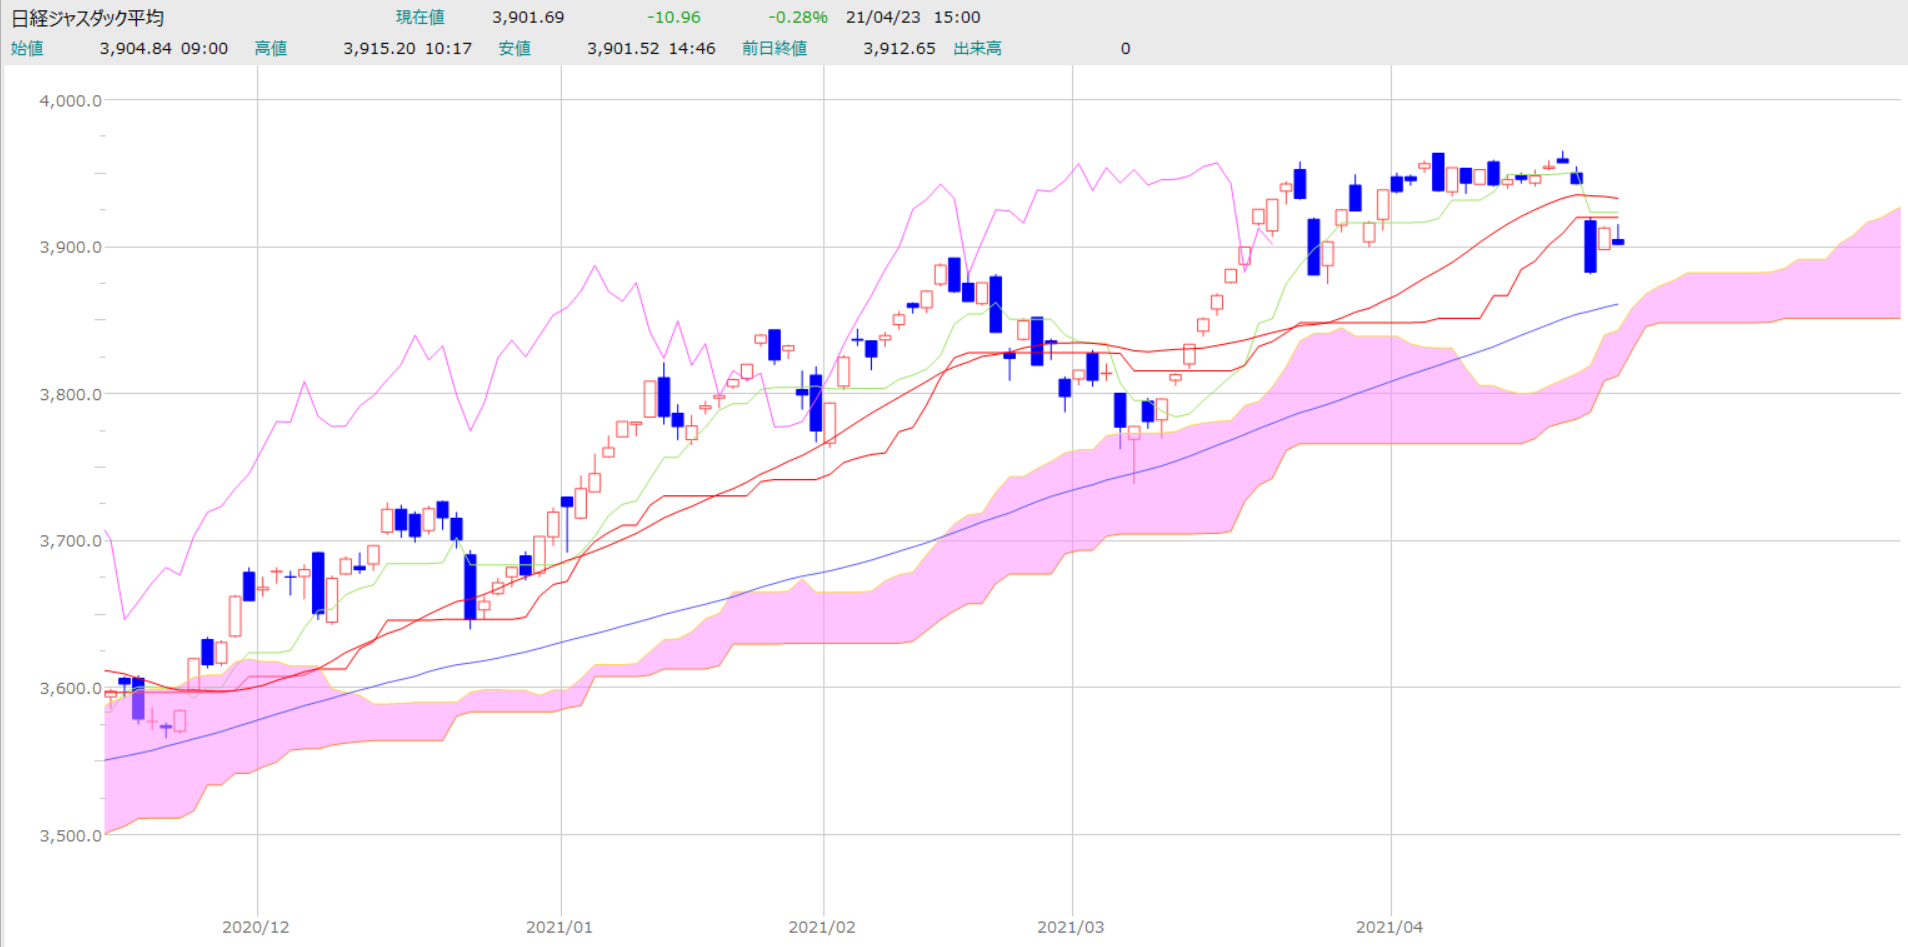Image resolution: width=1908 pixels, height=947 pixels.
Task: Click the current value 3,901.69
Action: click(528, 18)
